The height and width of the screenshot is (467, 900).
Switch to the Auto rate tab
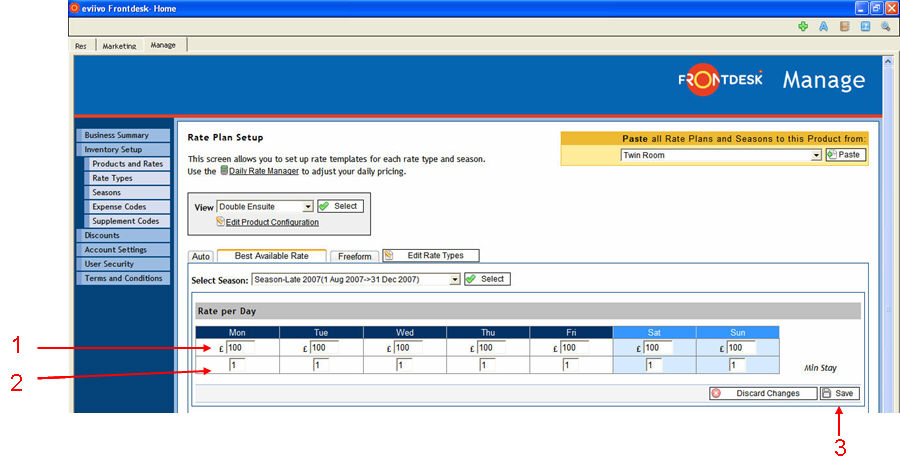click(x=201, y=257)
